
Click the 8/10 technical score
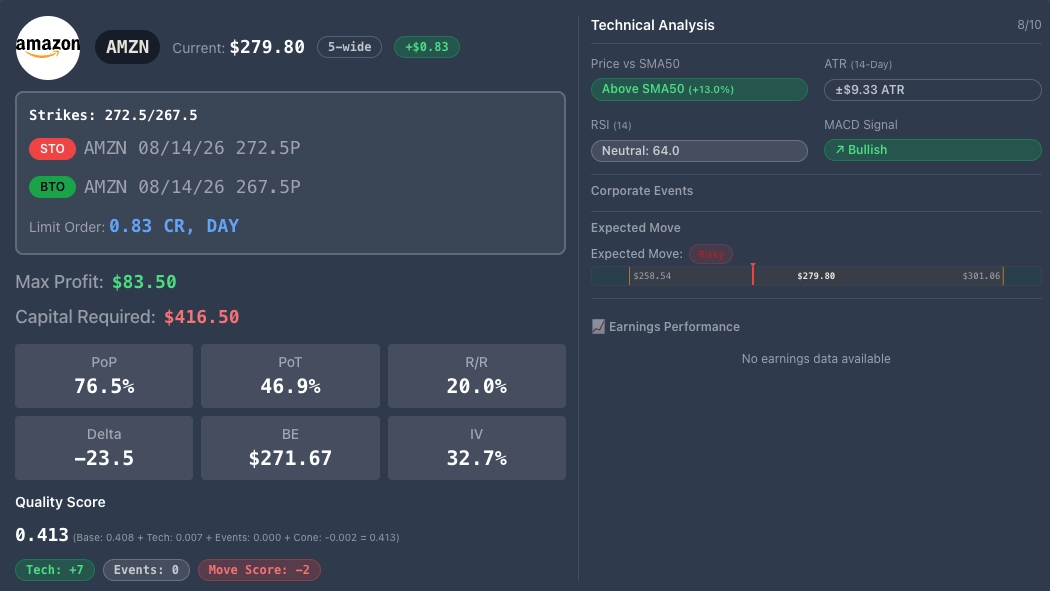[x=1029, y=25]
